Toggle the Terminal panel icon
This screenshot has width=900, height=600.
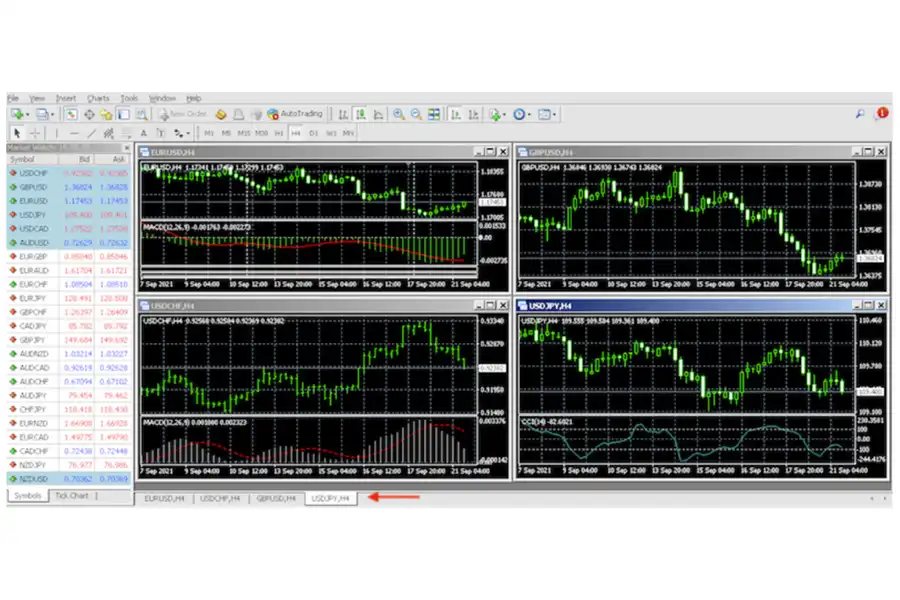tap(123, 114)
